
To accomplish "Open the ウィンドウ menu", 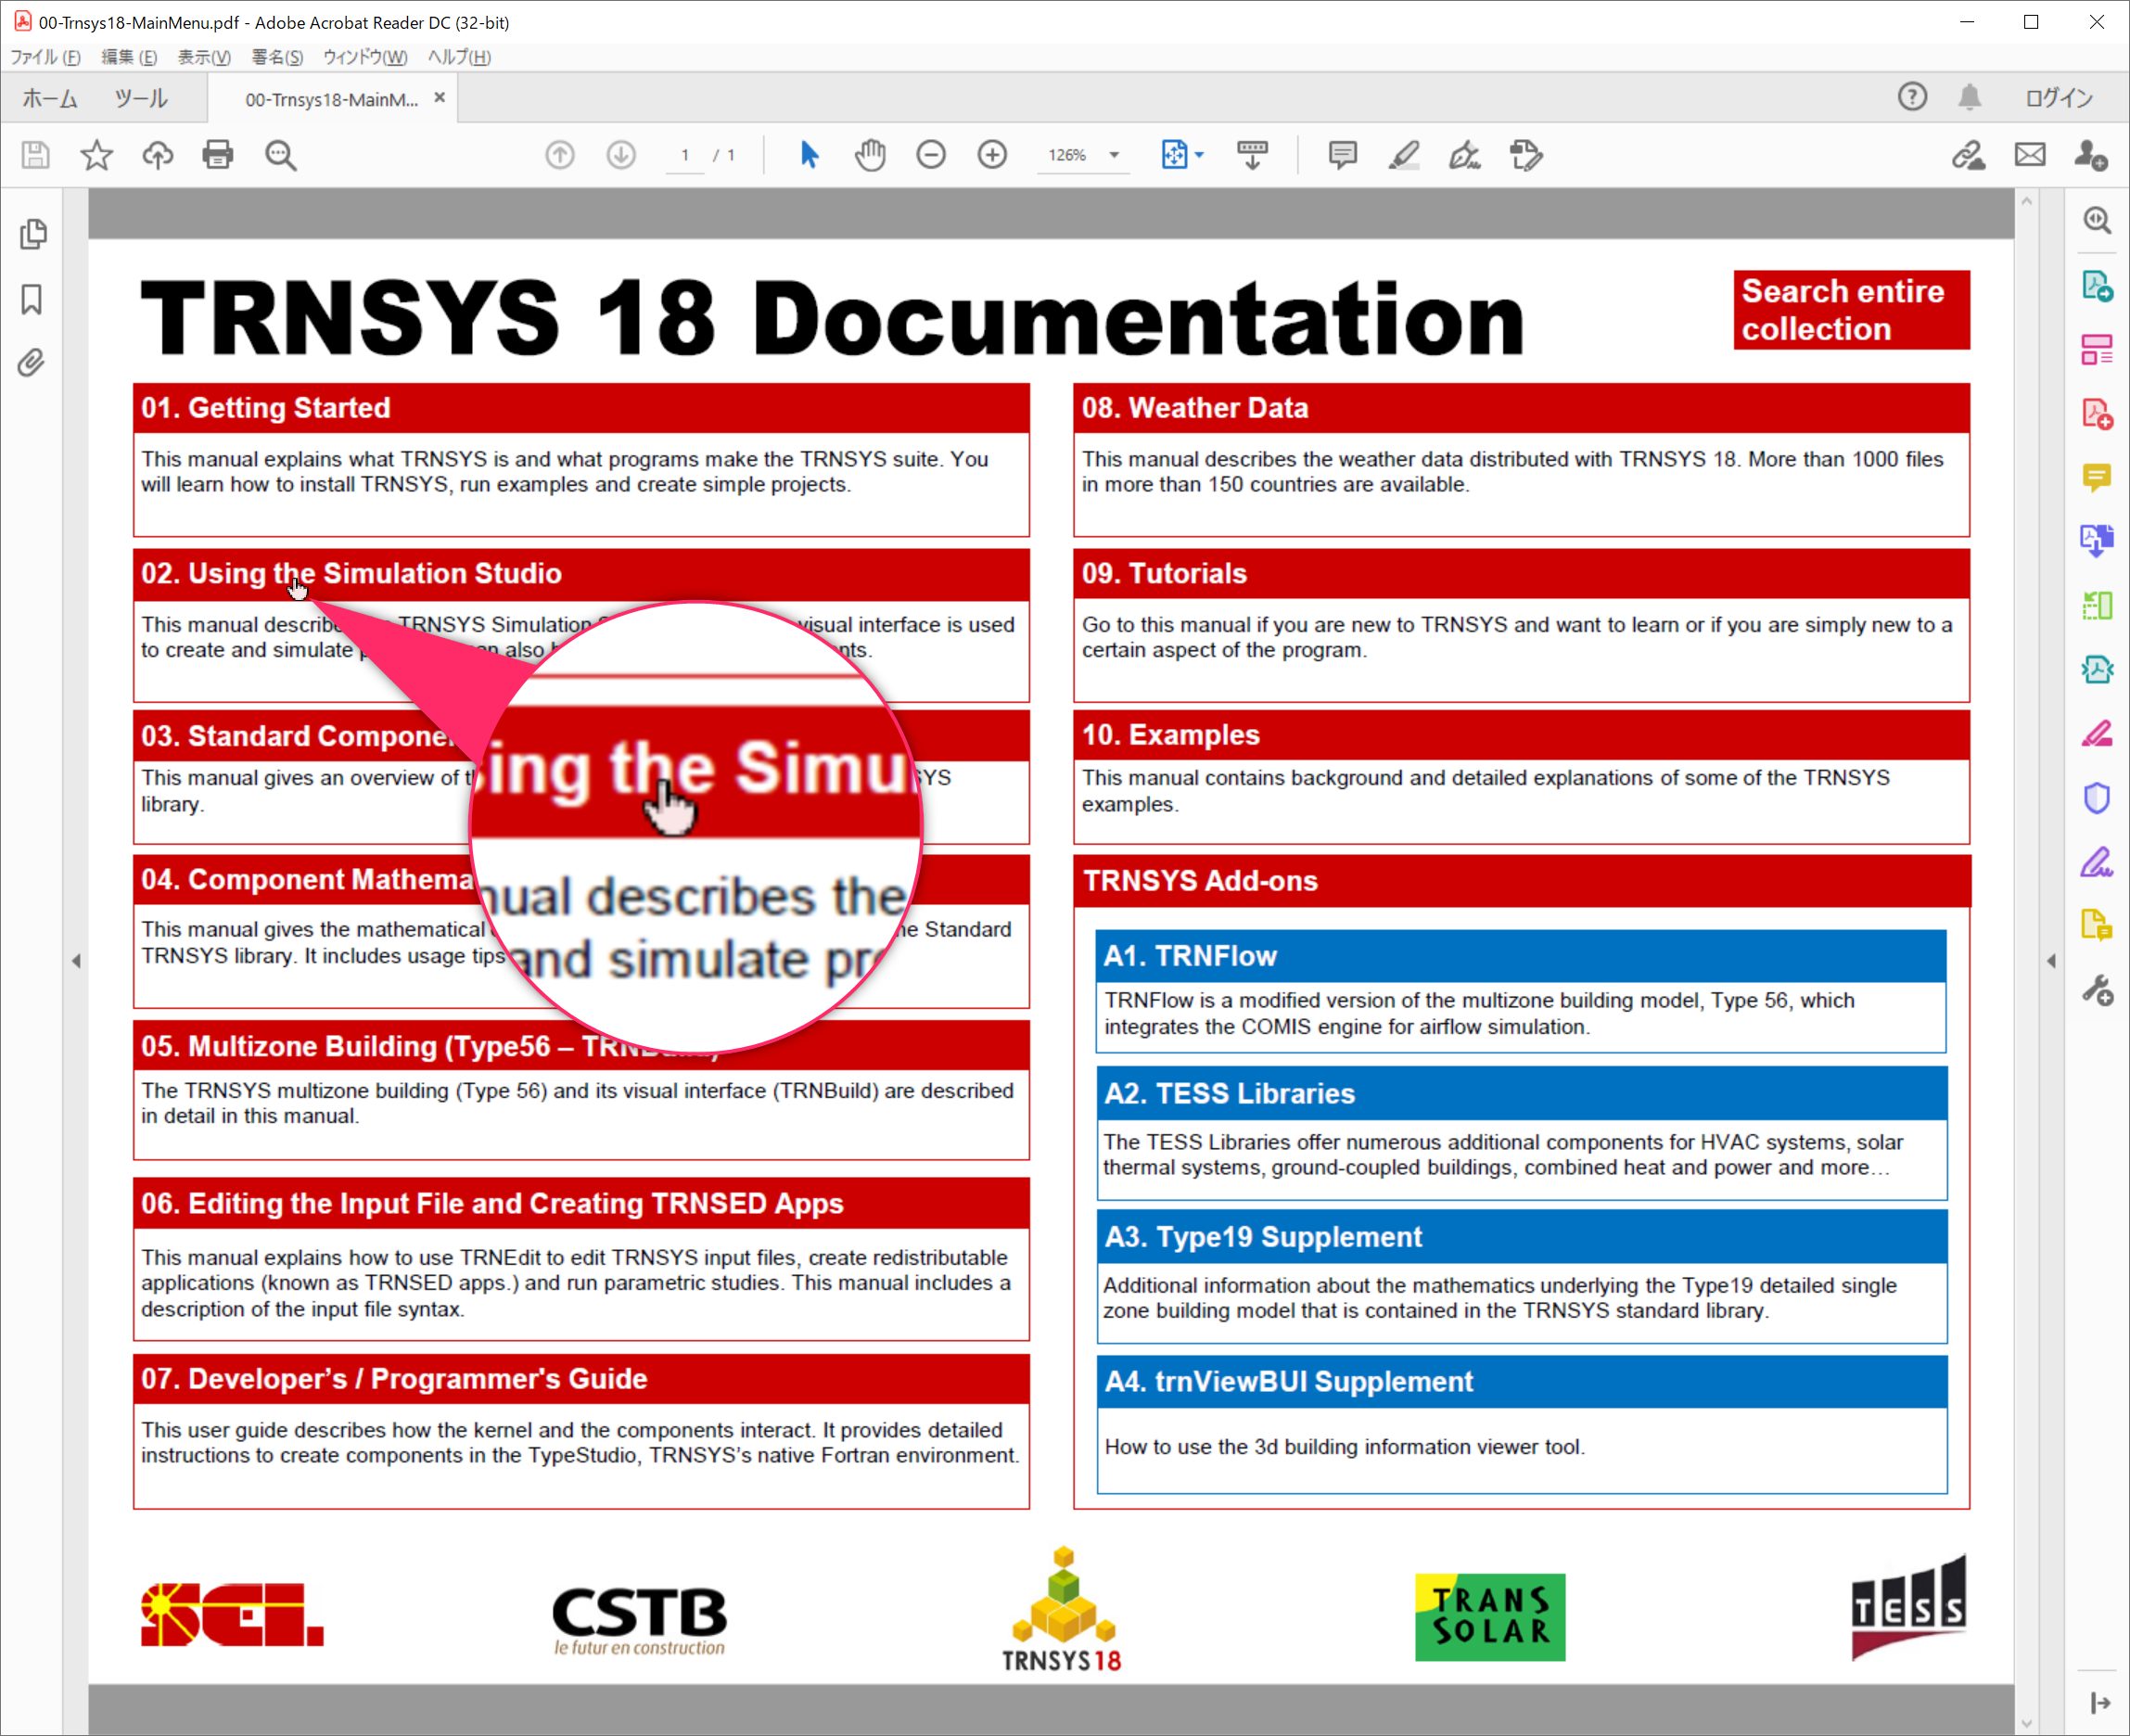I will coord(365,57).
